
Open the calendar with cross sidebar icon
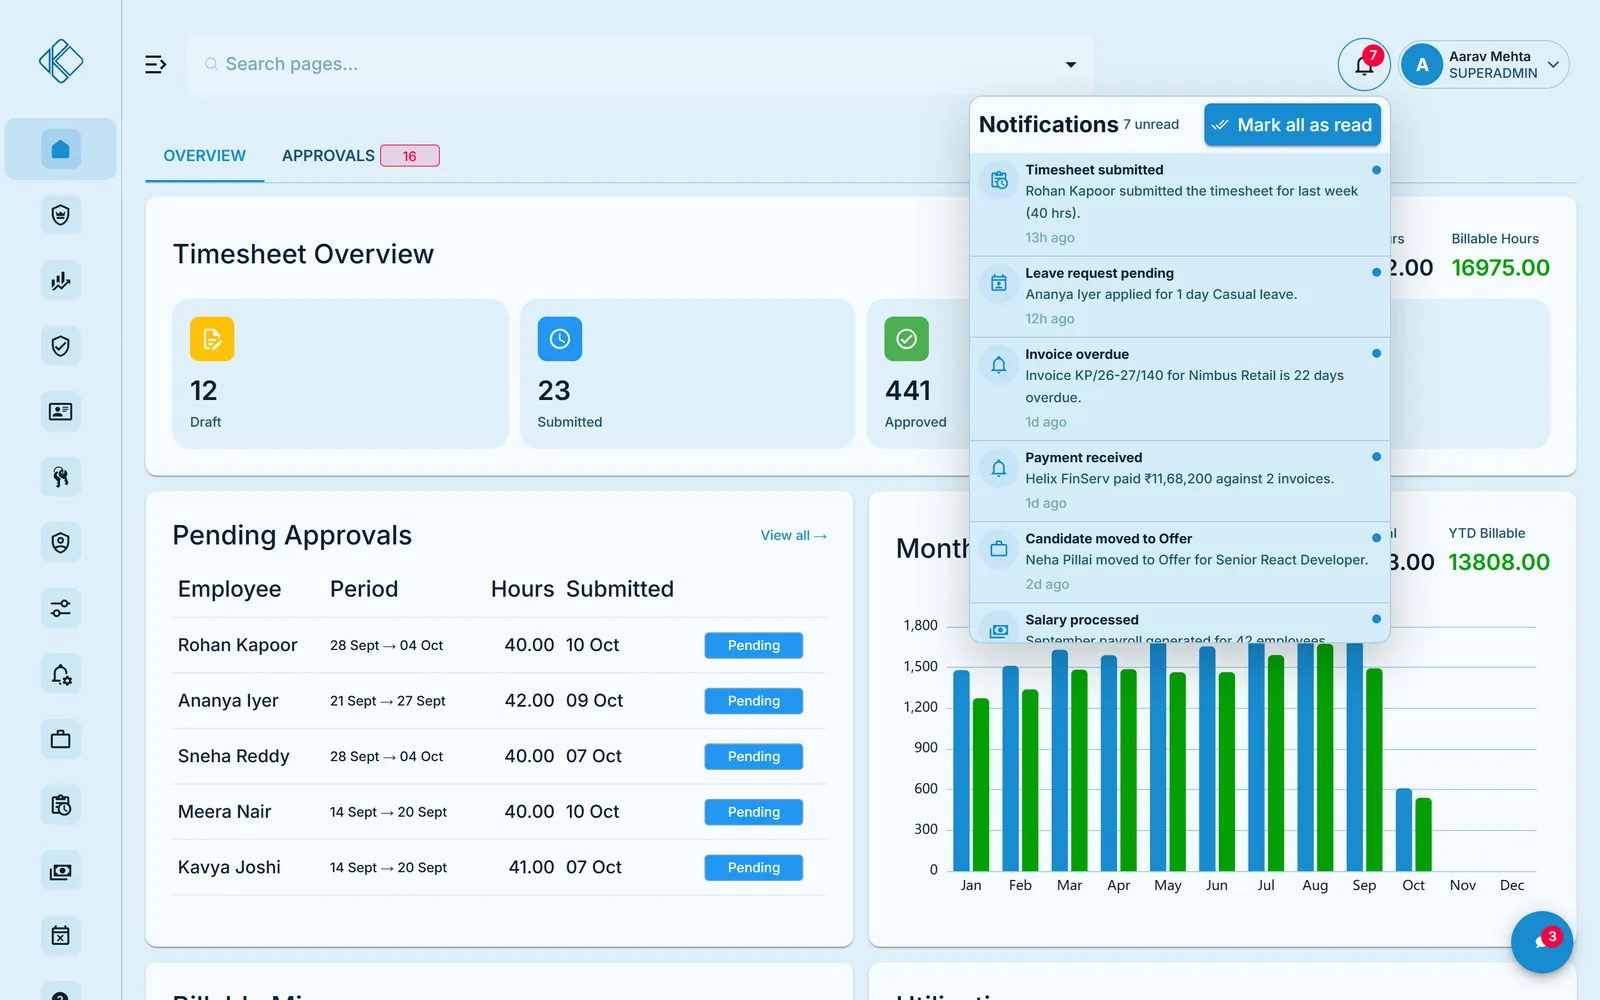point(61,936)
